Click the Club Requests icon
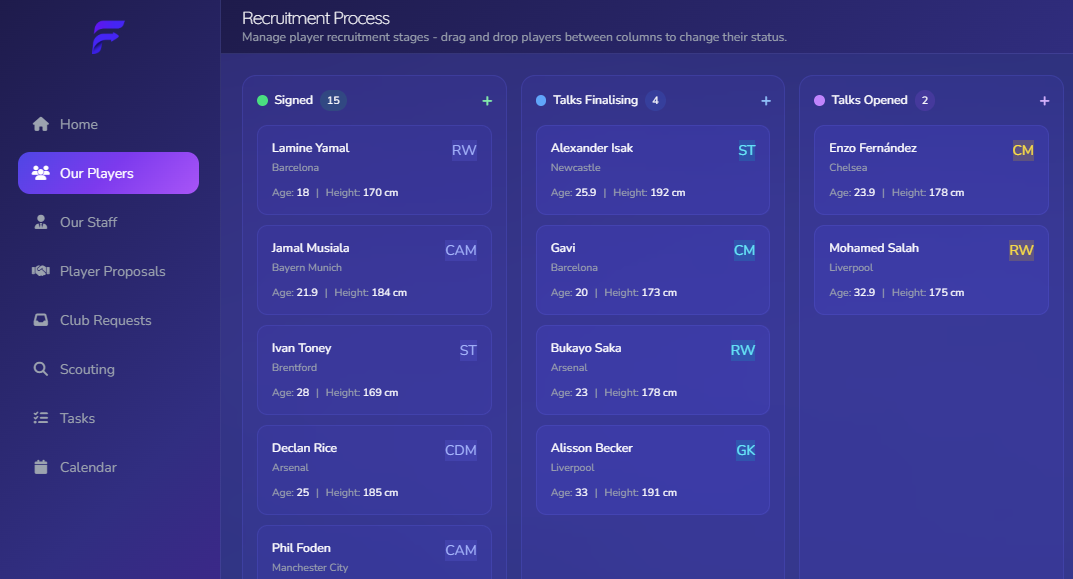Viewport: 1073px width, 579px height. [40, 319]
